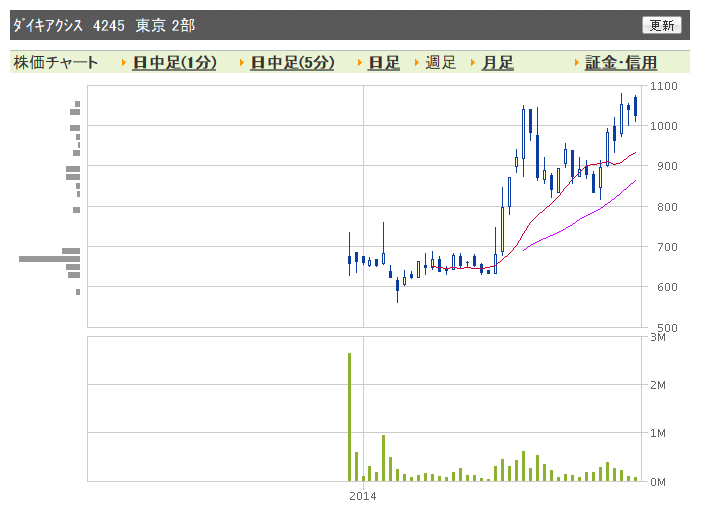Click the 更新 refresh button
The width and height of the screenshot is (703, 521).
[661, 25]
